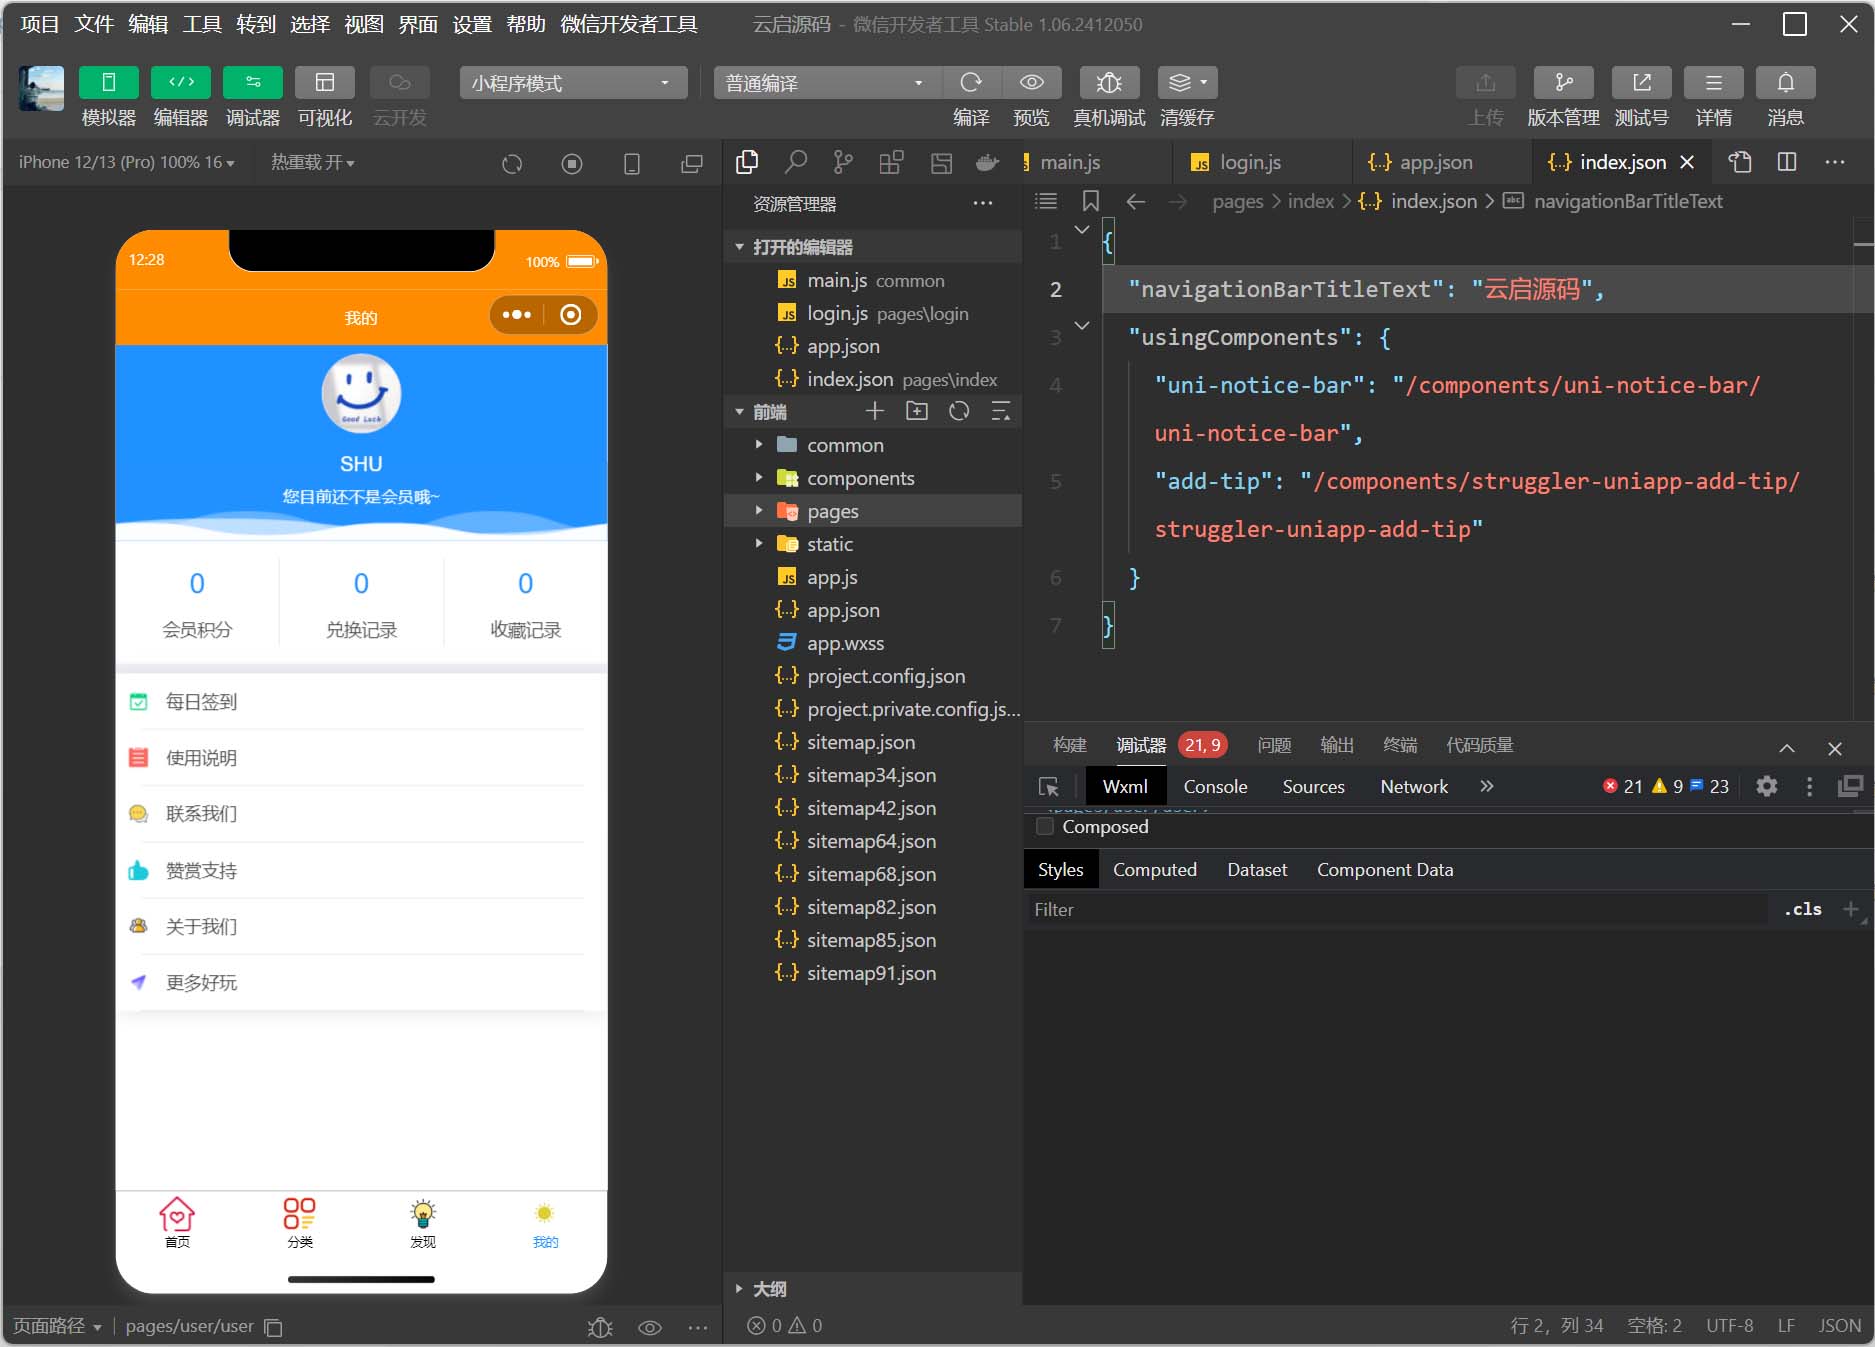Open search panel magnifier icon
The height and width of the screenshot is (1347, 1875).
[x=795, y=162]
